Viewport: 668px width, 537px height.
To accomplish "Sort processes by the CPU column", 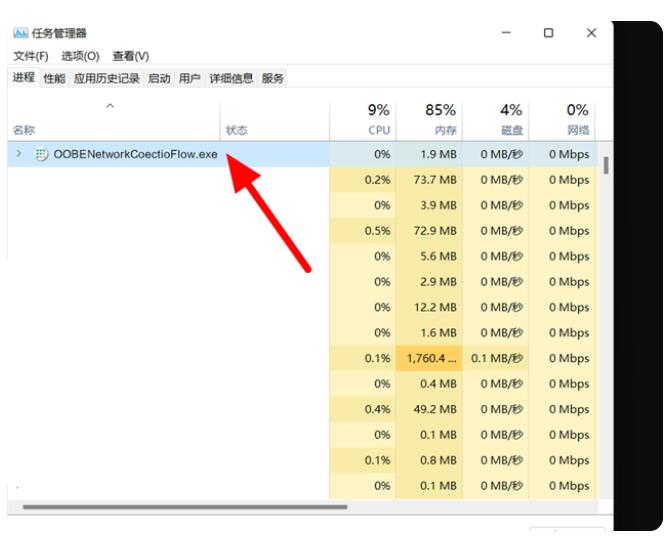I will tap(378, 130).
